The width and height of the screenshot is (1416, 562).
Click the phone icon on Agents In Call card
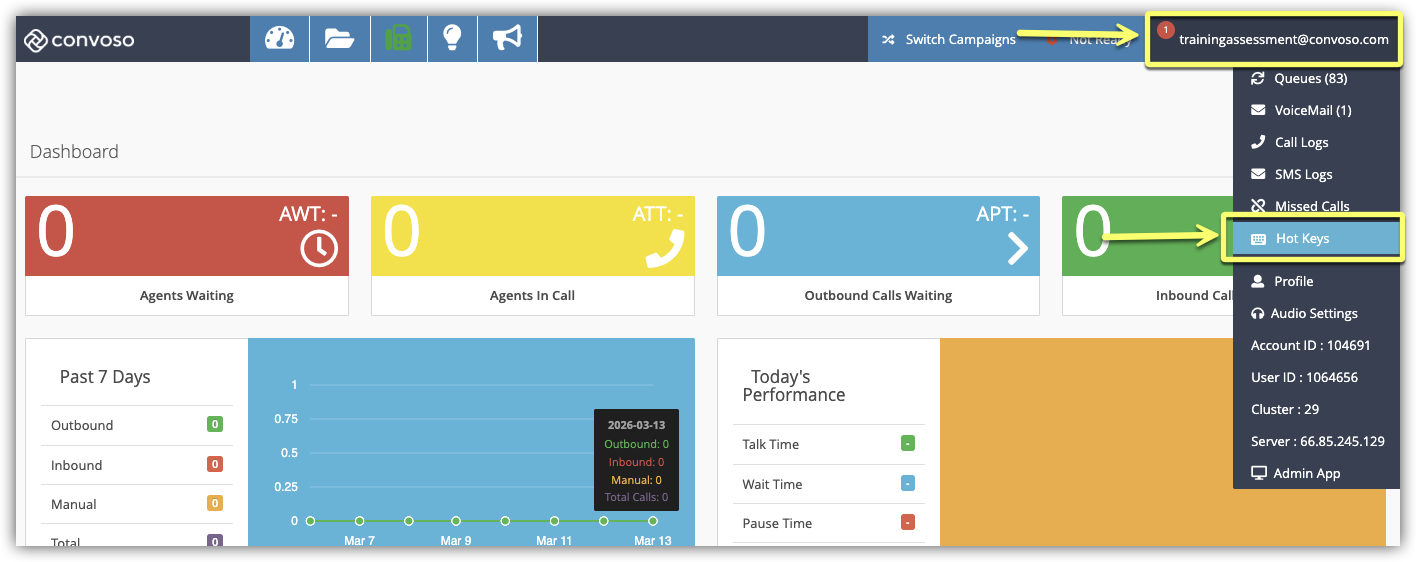point(664,249)
